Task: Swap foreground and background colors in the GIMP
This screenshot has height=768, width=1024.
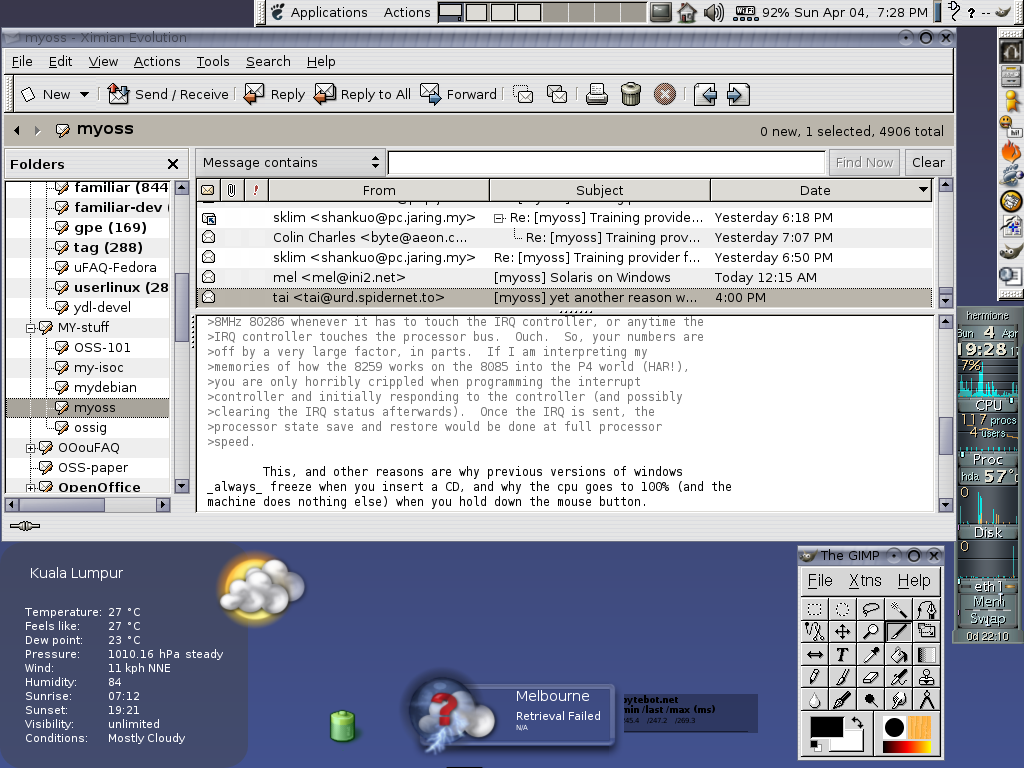Action: pyautogui.click(x=857, y=722)
